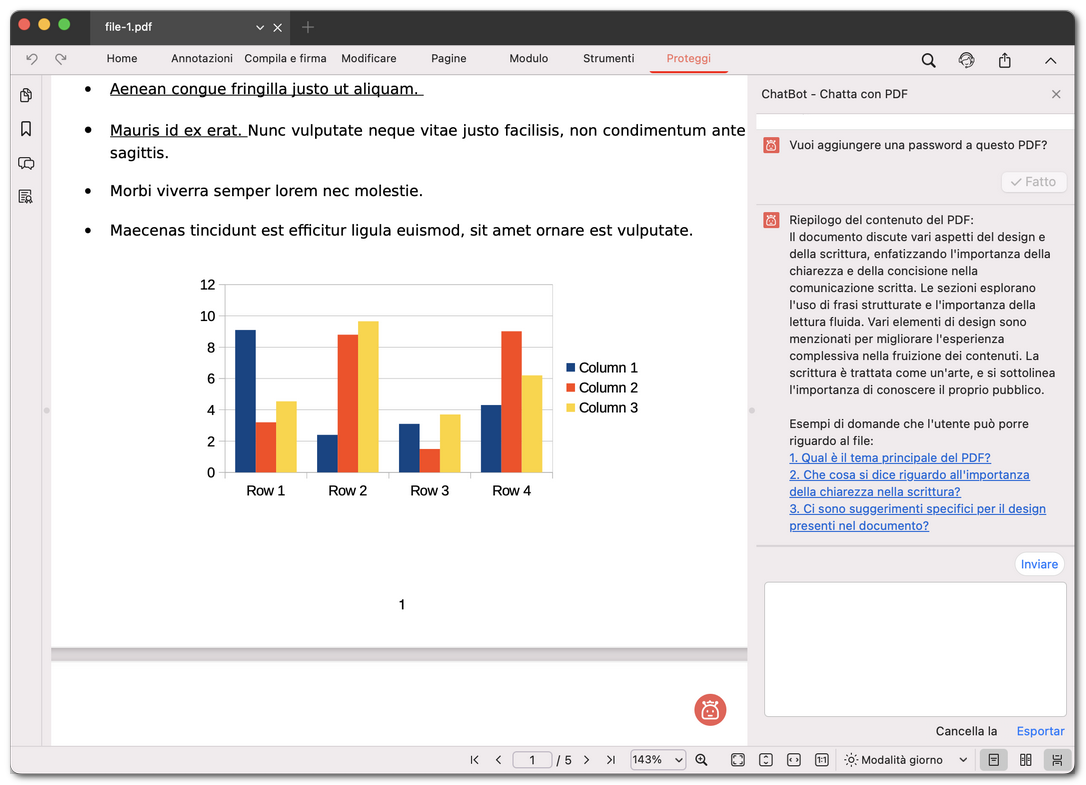The image size is (1086, 785).
Task: Click the share icon in the top toolbar
Action: 1004,60
